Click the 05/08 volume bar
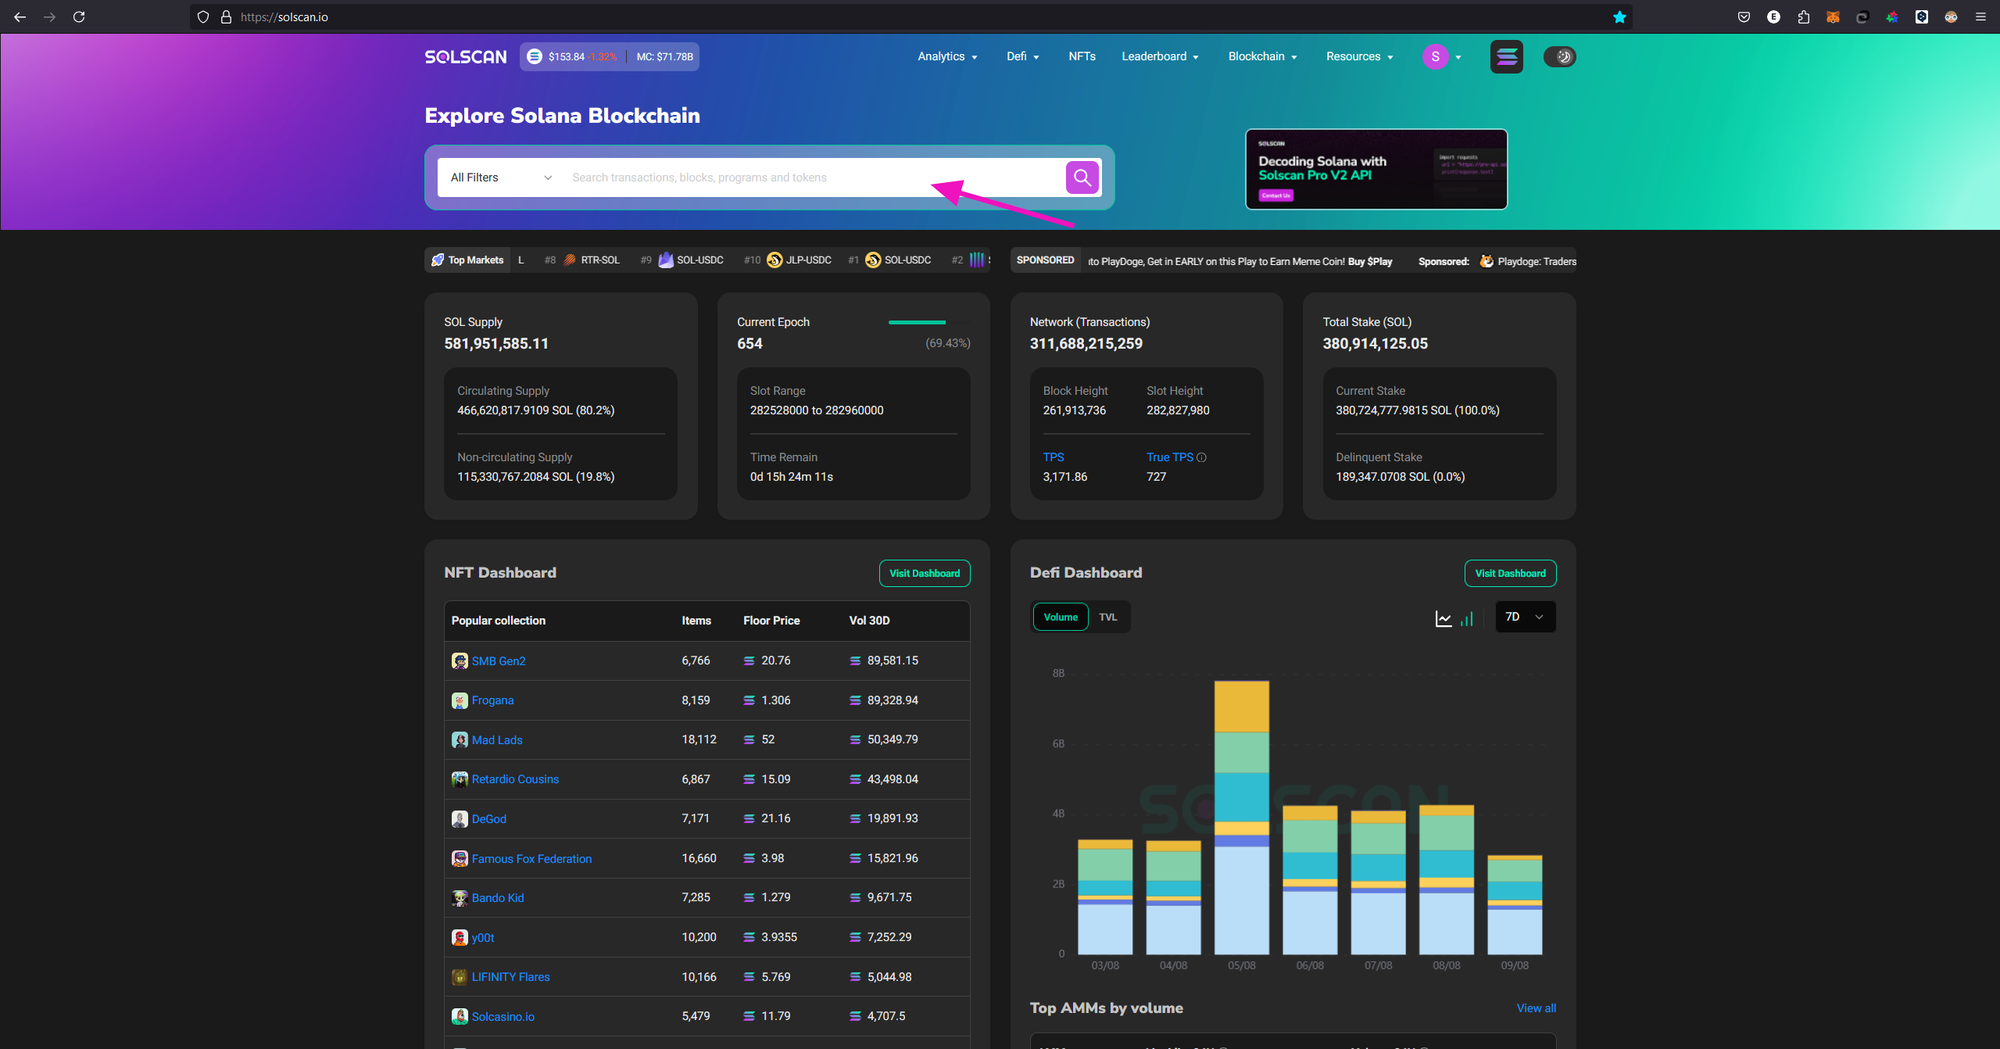Image resolution: width=2000 pixels, height=1049 pixels. click(x=1242, y=817)
